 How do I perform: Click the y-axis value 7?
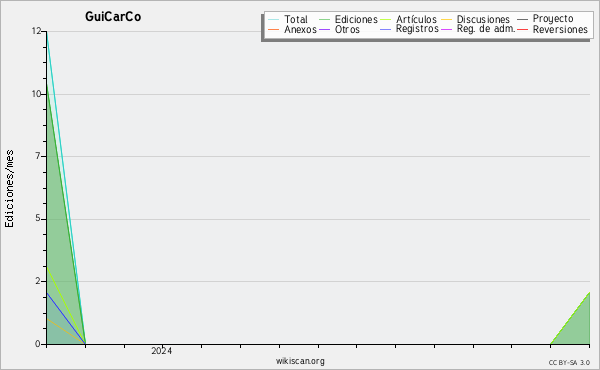point(38,156)
